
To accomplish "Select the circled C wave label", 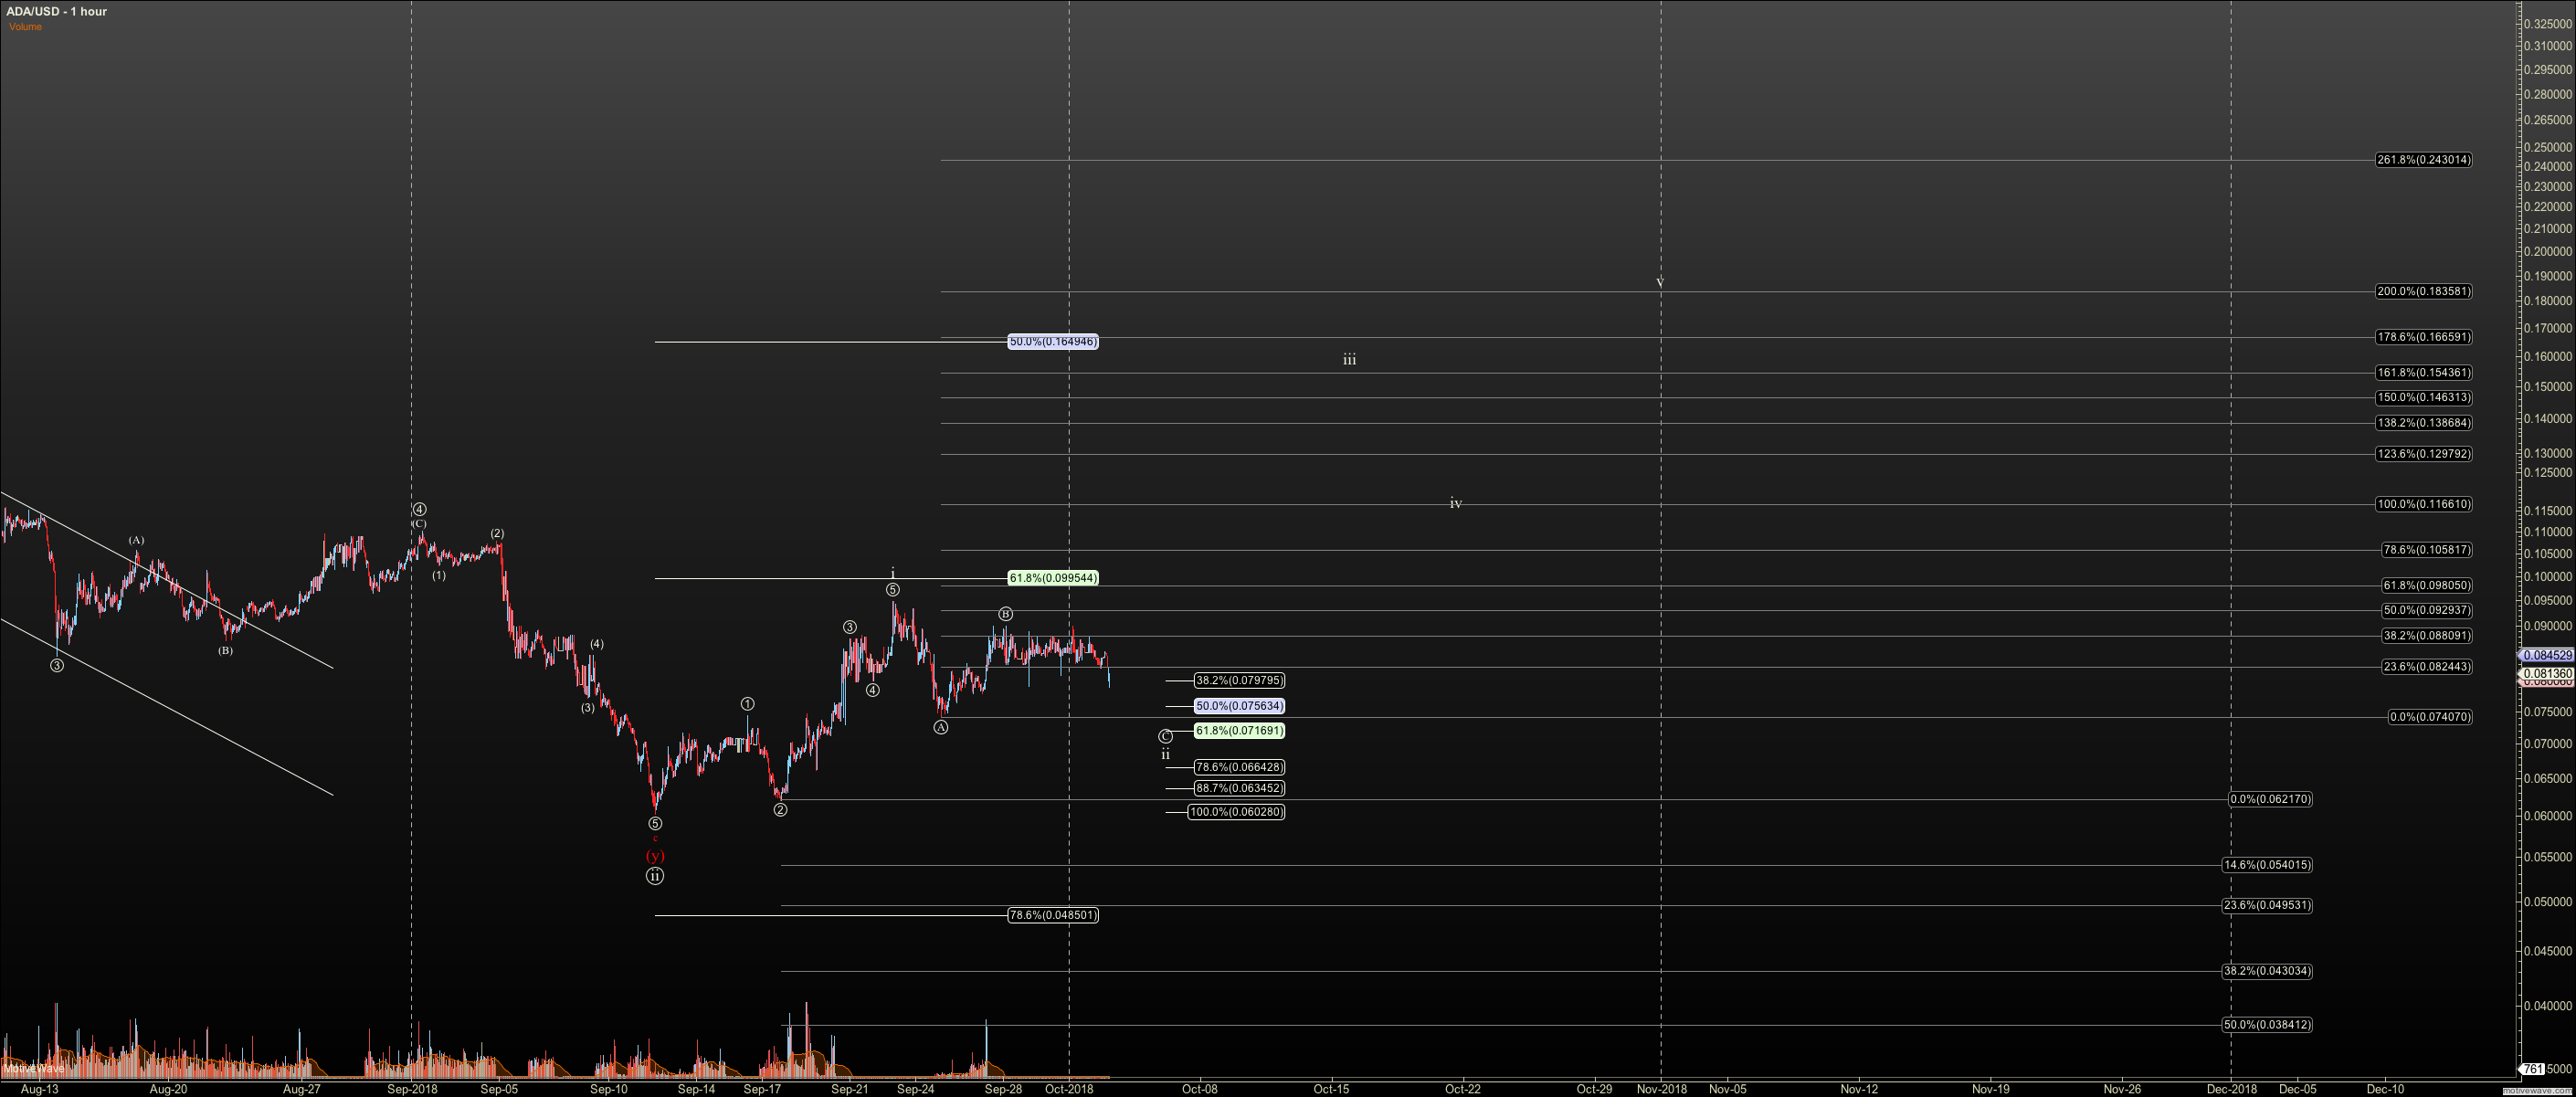I will coord(1165,737).
